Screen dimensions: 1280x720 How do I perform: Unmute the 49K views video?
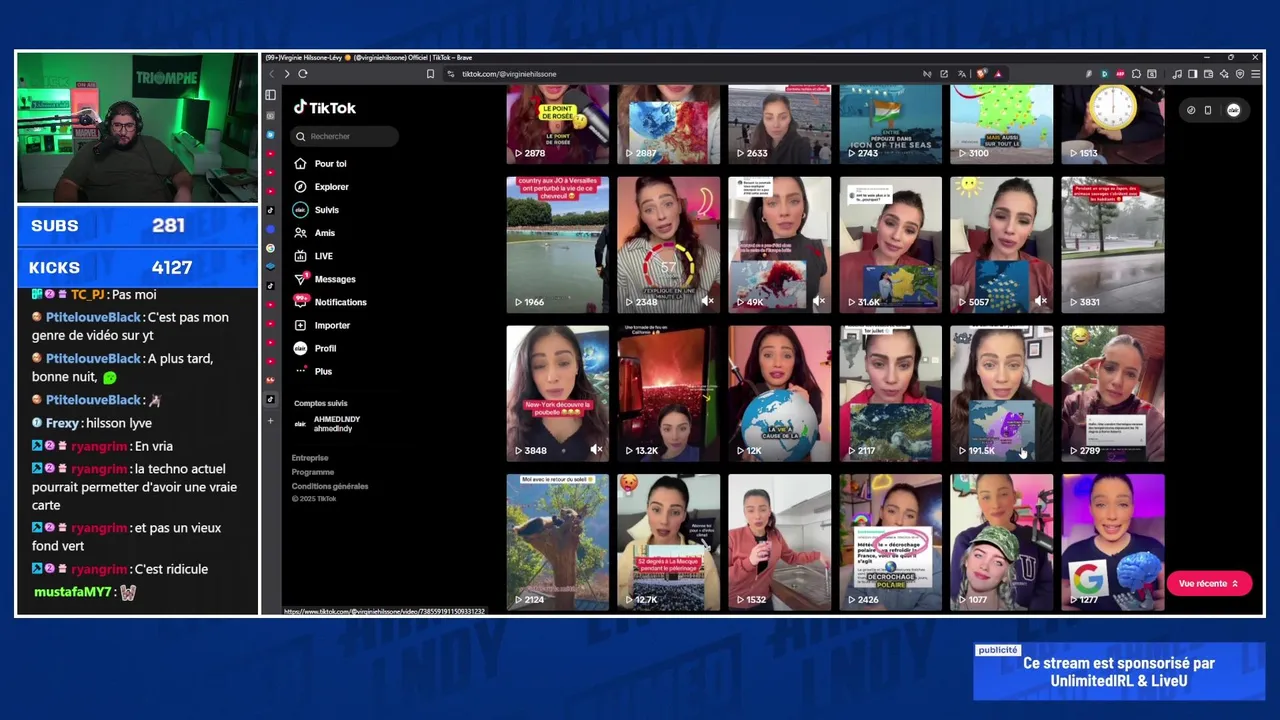818,301
